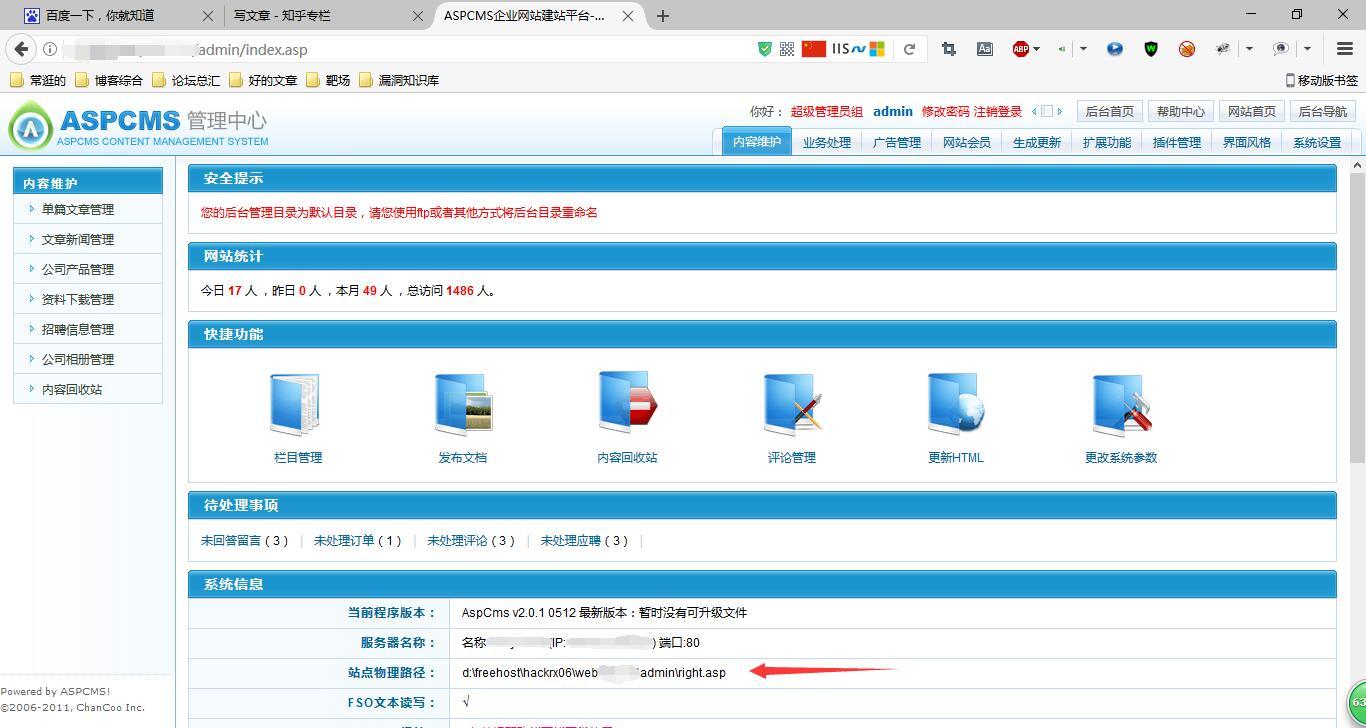The height and width of the screenshot is (728, 1366).
Task: Open the 内容回收站 recycle bin shortcut icon
Action: pos(627,403)
